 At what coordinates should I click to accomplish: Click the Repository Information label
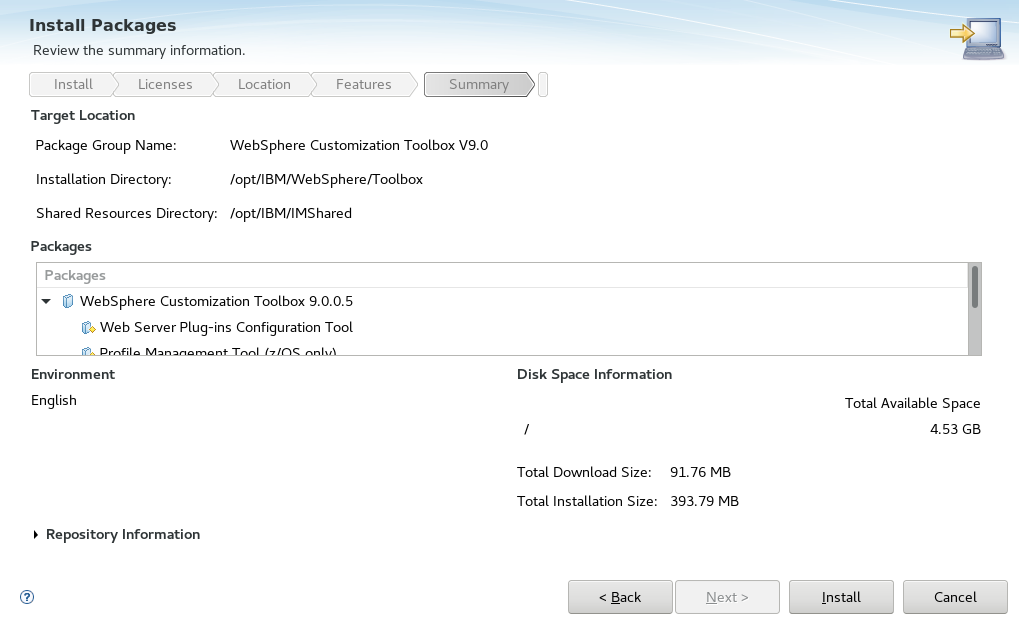click(123, 535)
